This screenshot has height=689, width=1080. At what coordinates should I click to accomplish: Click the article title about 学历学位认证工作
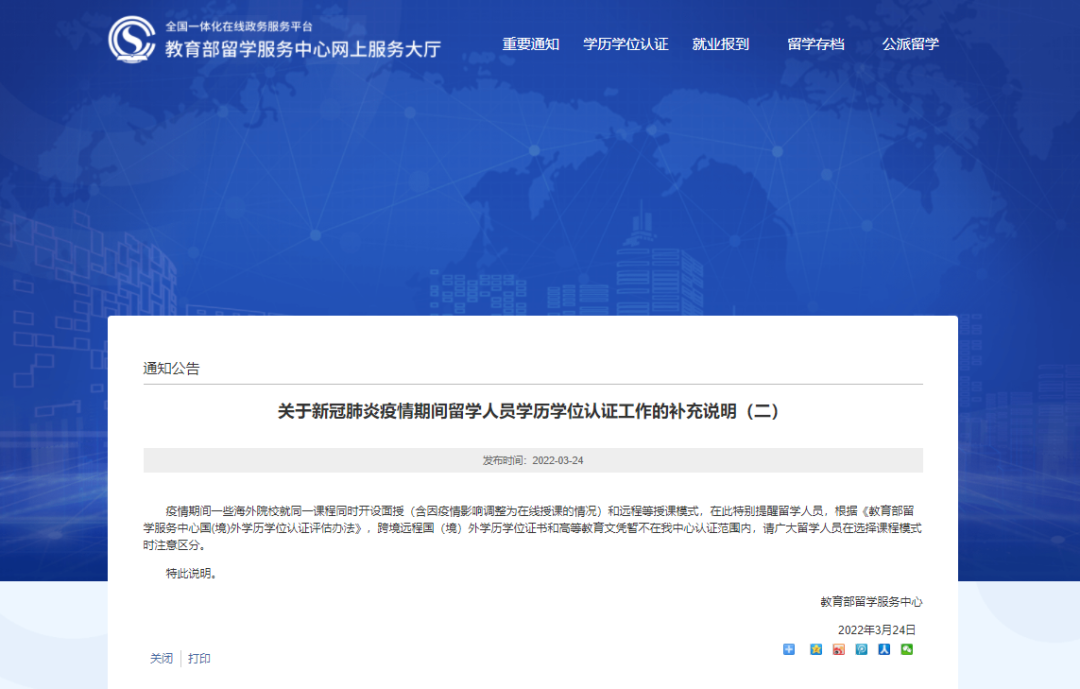coord(528,411)
